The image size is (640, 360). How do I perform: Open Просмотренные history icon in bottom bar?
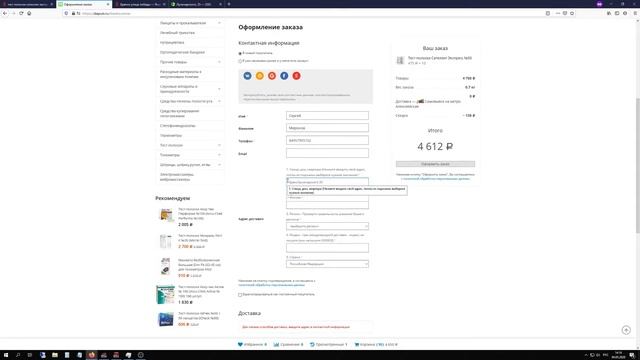312,344
